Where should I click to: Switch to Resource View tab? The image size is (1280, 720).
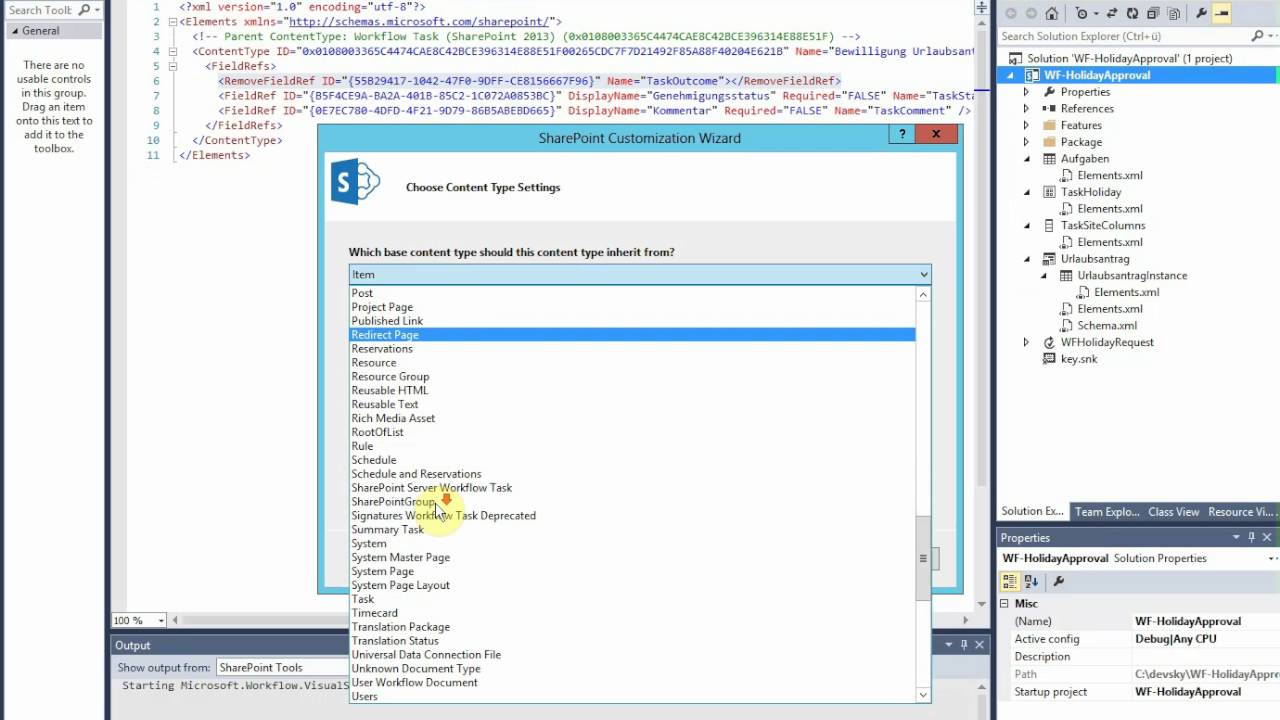(x=1242, y=512)
